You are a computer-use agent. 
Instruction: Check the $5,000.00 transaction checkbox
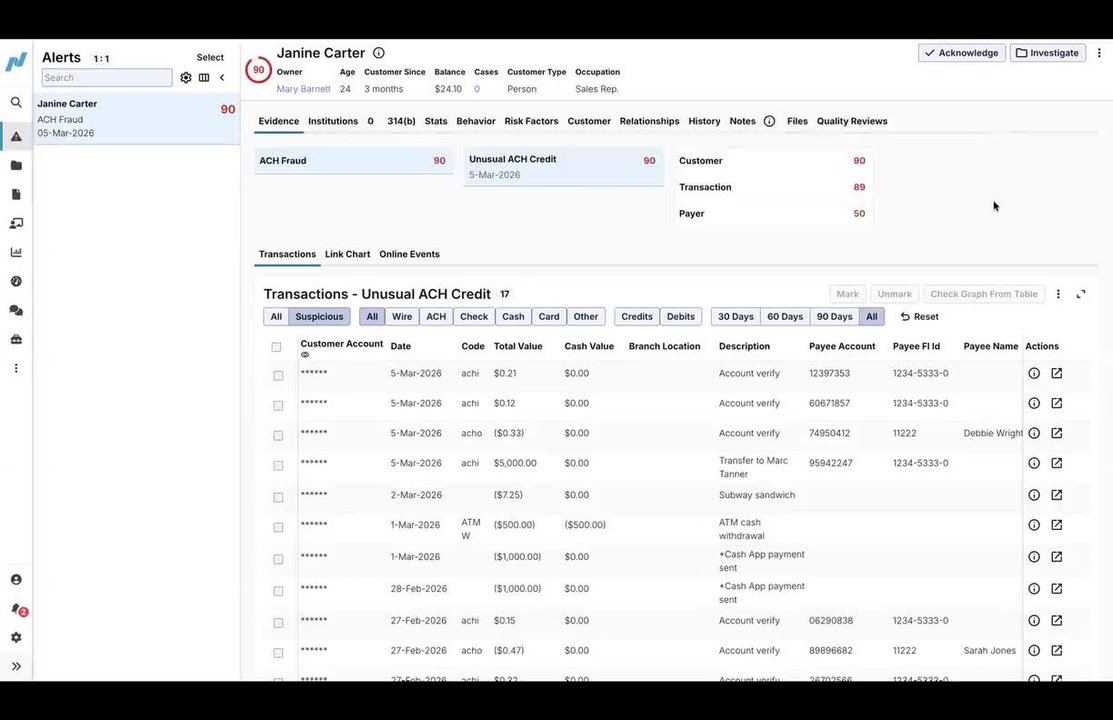(278, 466)
